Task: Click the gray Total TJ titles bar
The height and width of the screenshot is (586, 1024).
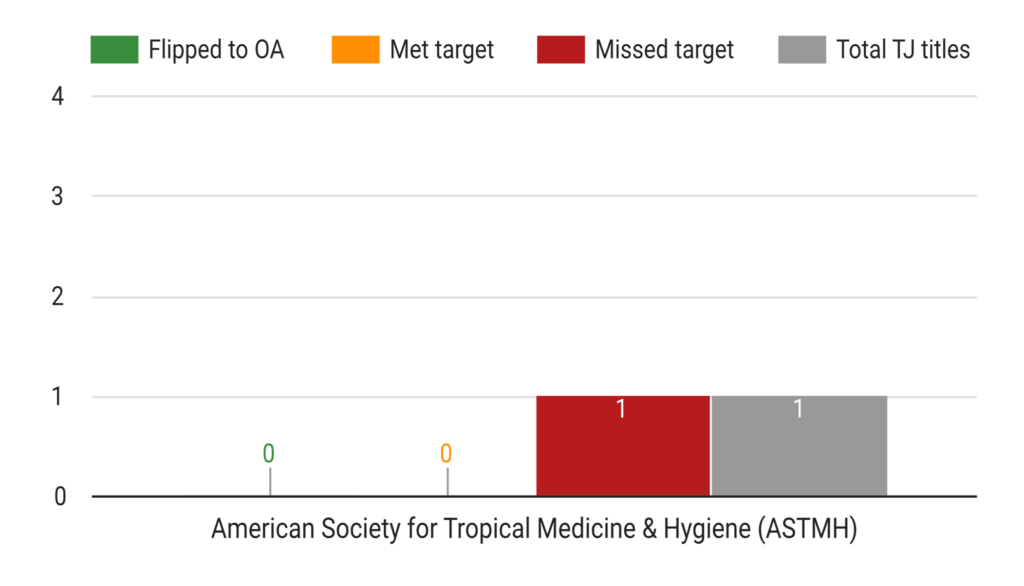Action: (x=799, y=446)
